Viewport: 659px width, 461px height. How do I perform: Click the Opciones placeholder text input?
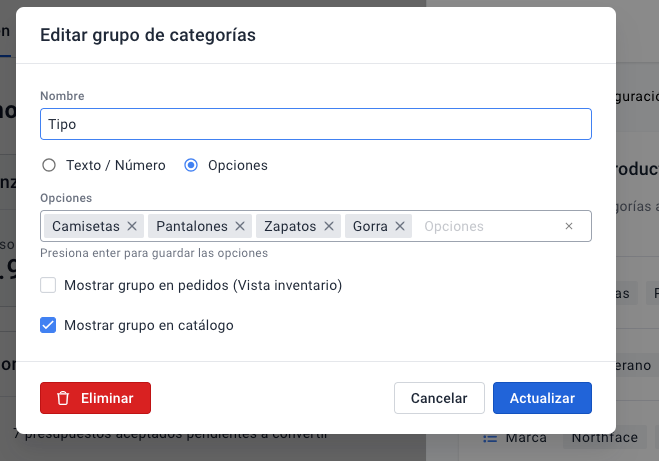pos(485,227)
